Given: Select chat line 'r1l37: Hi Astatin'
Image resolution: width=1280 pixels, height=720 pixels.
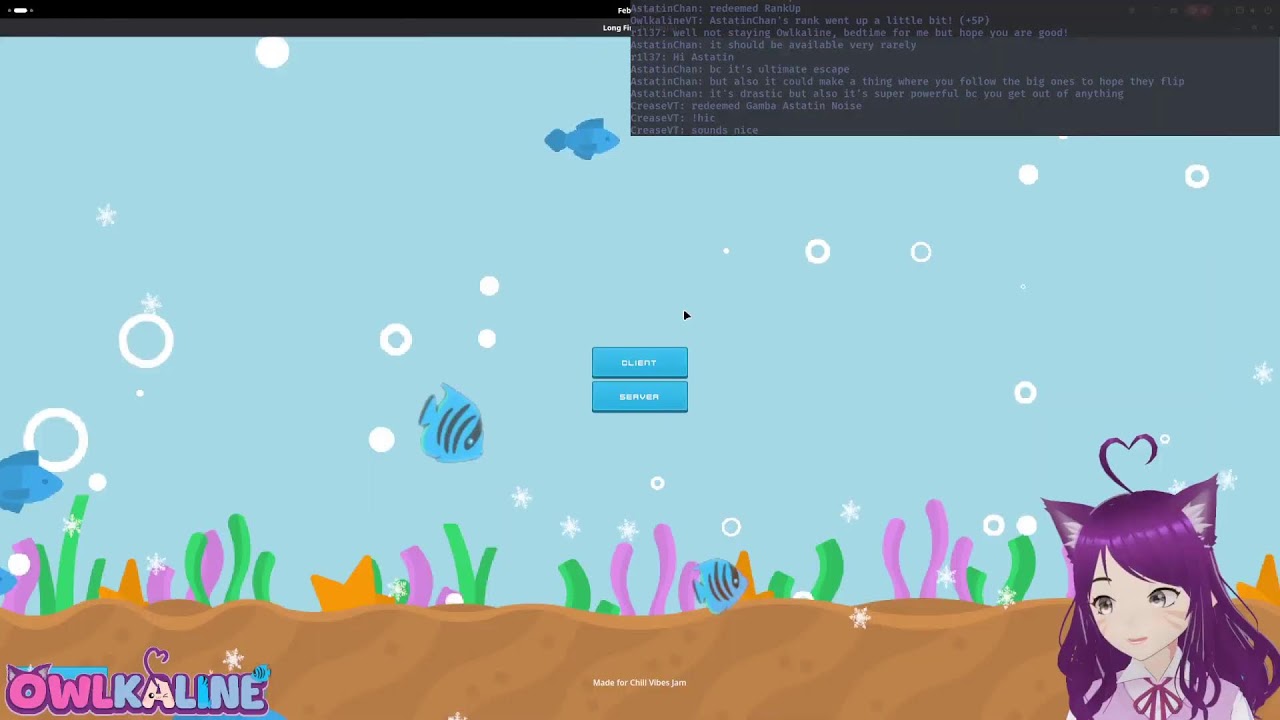Looking at the screenshot, I should 682,57.
